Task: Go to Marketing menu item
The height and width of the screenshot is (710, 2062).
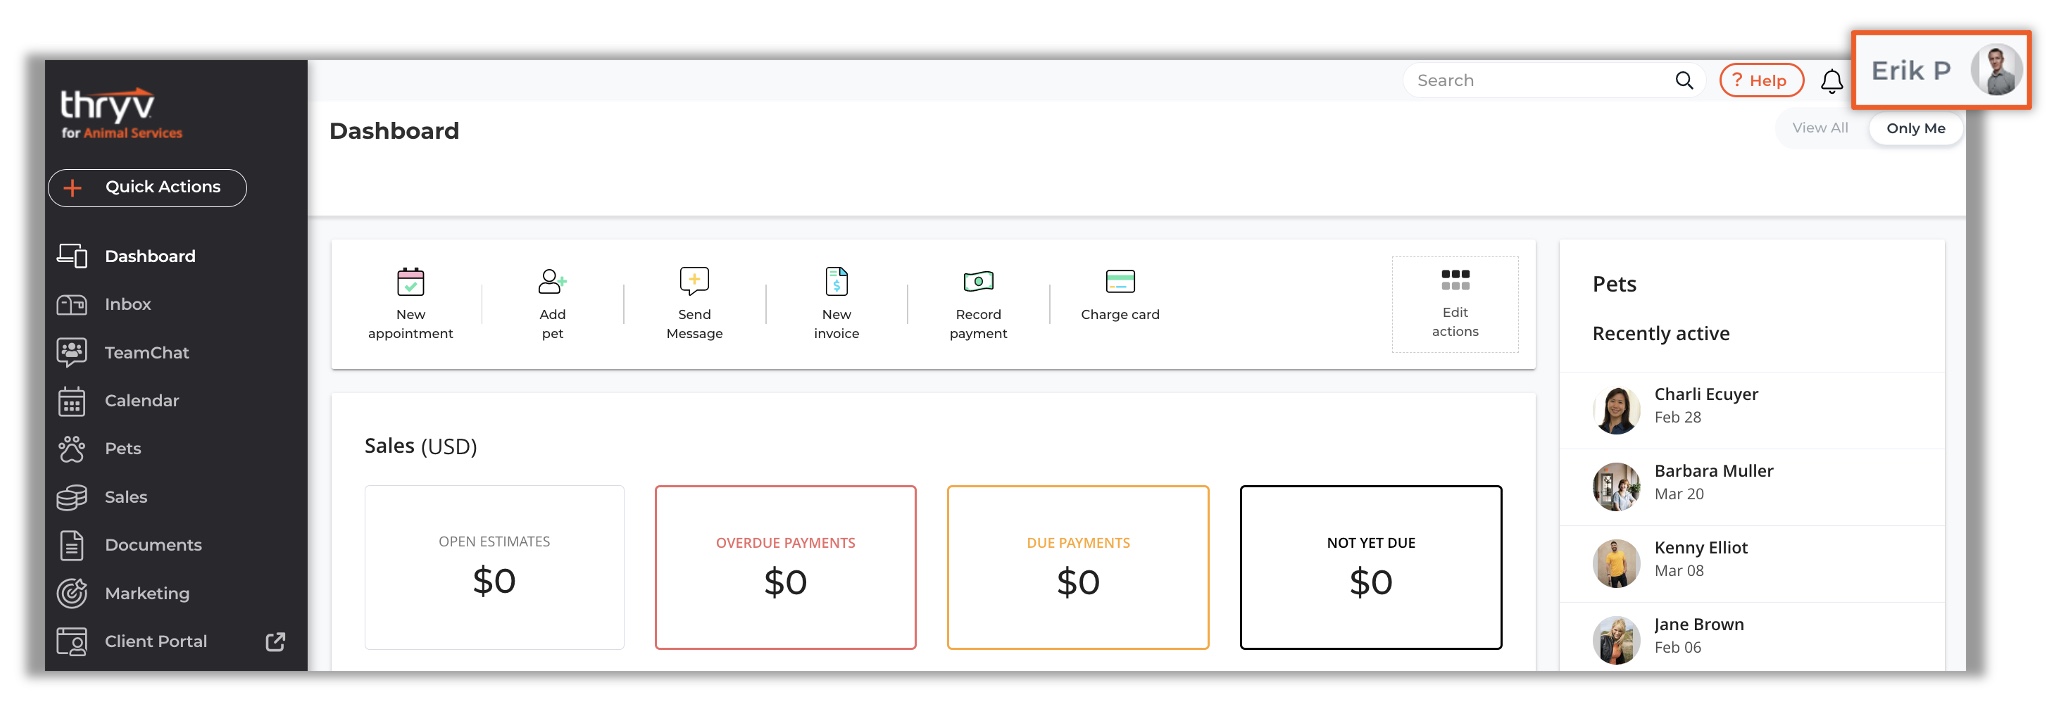Action: 147,593
